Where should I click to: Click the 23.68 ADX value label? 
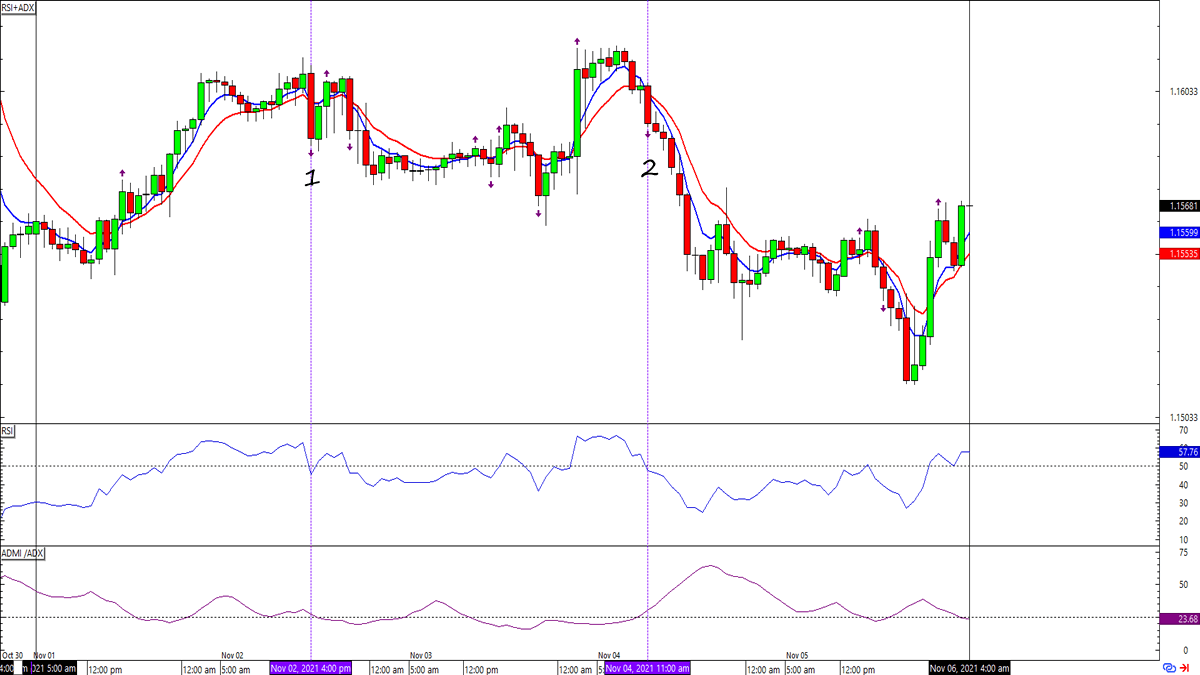1178,619
